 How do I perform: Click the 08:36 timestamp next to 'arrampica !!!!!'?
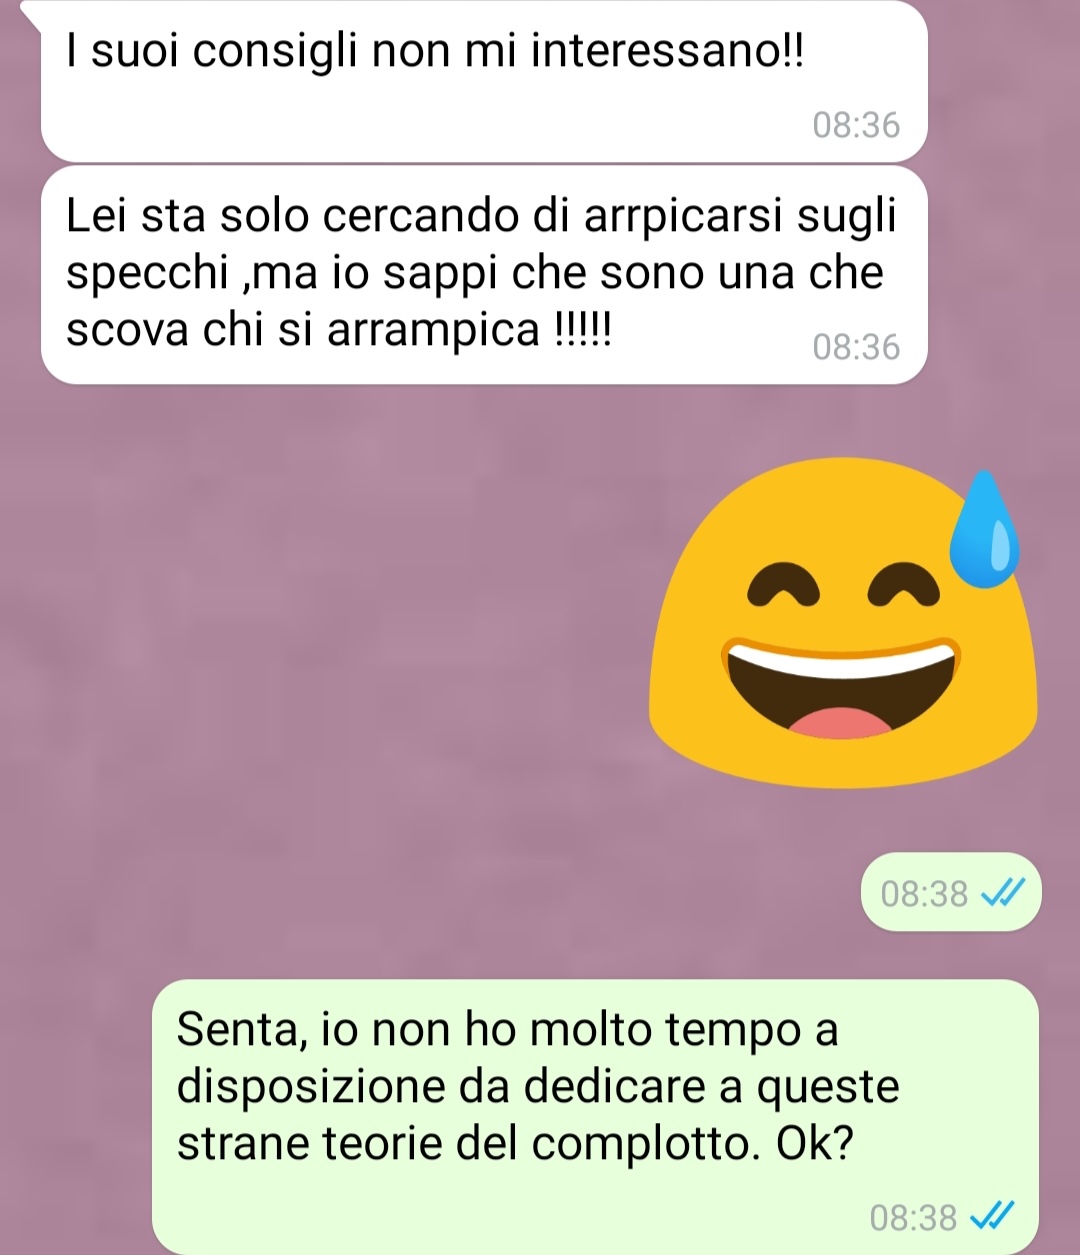click(856, 348)
